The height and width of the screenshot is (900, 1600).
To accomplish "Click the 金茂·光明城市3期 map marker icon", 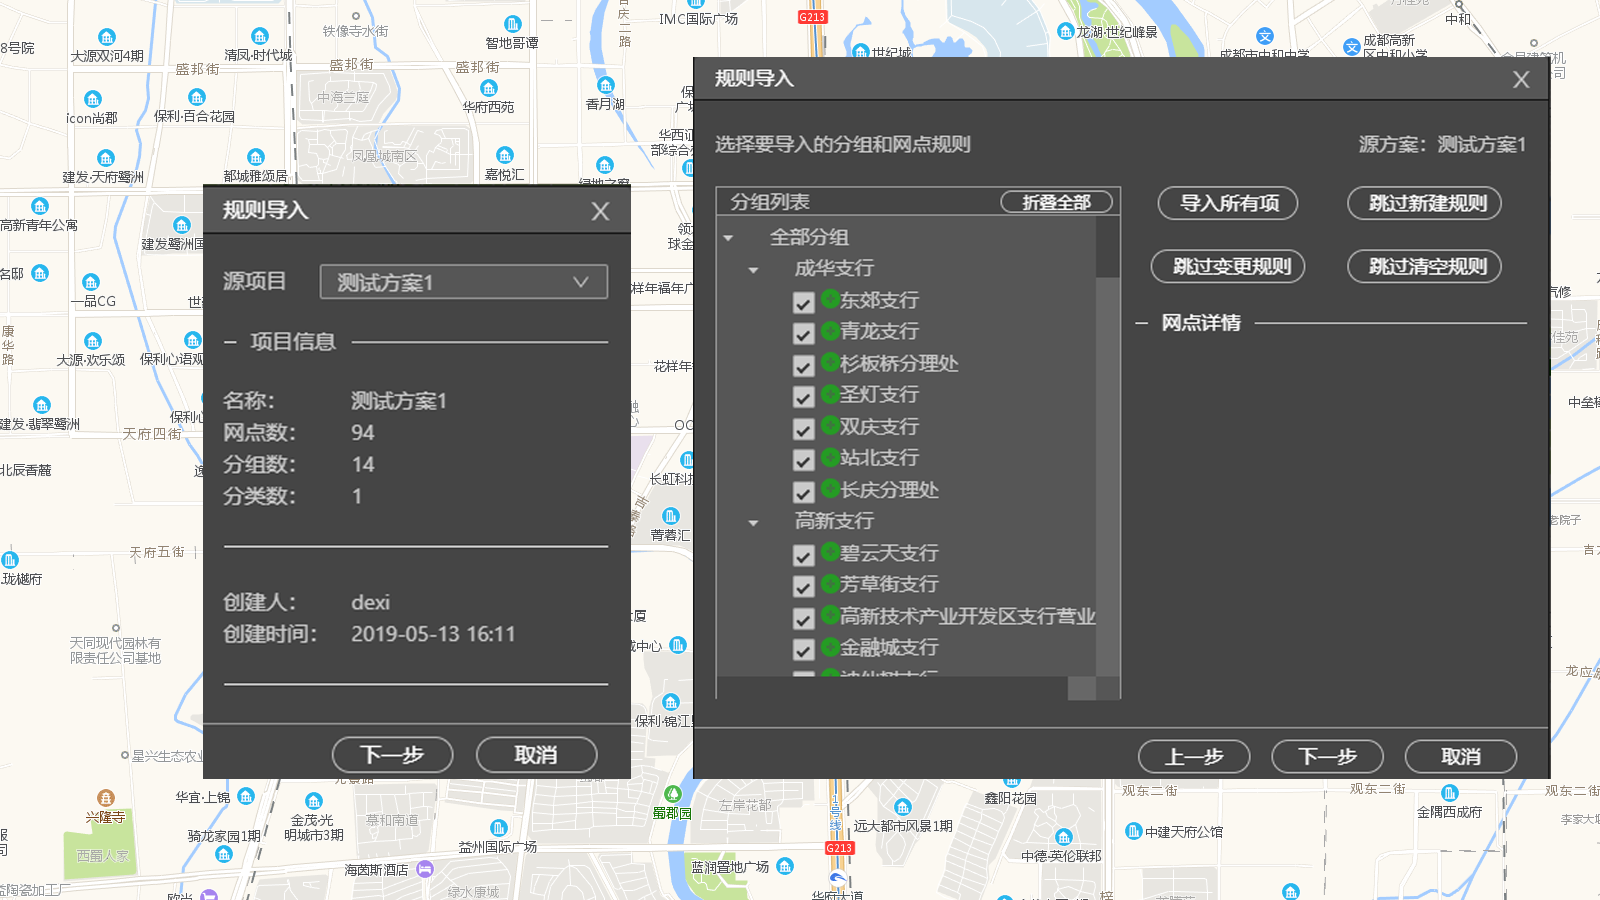I will pos(314,801).
